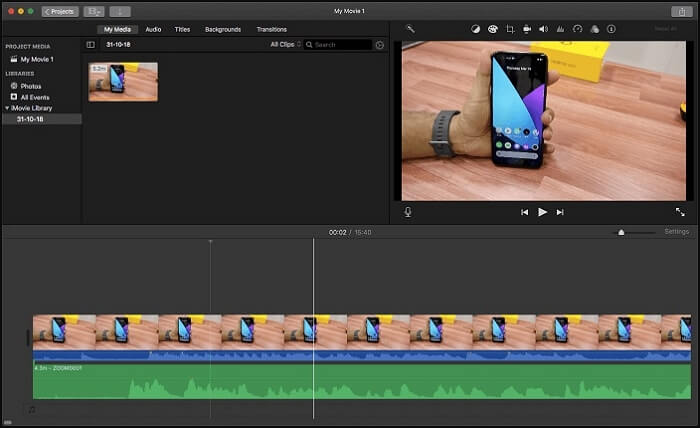The height and width of the screenshot is (428, 700).
Task: Click the microphone voiceover record icon
Action: (x=408, y=212)
